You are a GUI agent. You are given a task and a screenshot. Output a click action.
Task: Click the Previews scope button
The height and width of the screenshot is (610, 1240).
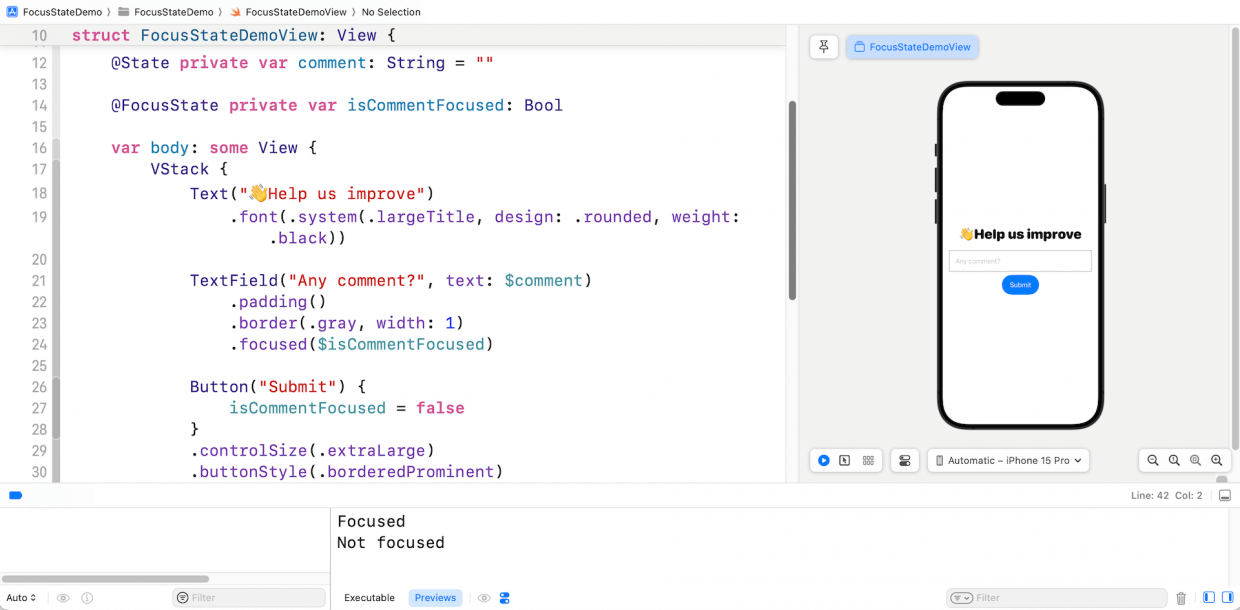[435, 598]
